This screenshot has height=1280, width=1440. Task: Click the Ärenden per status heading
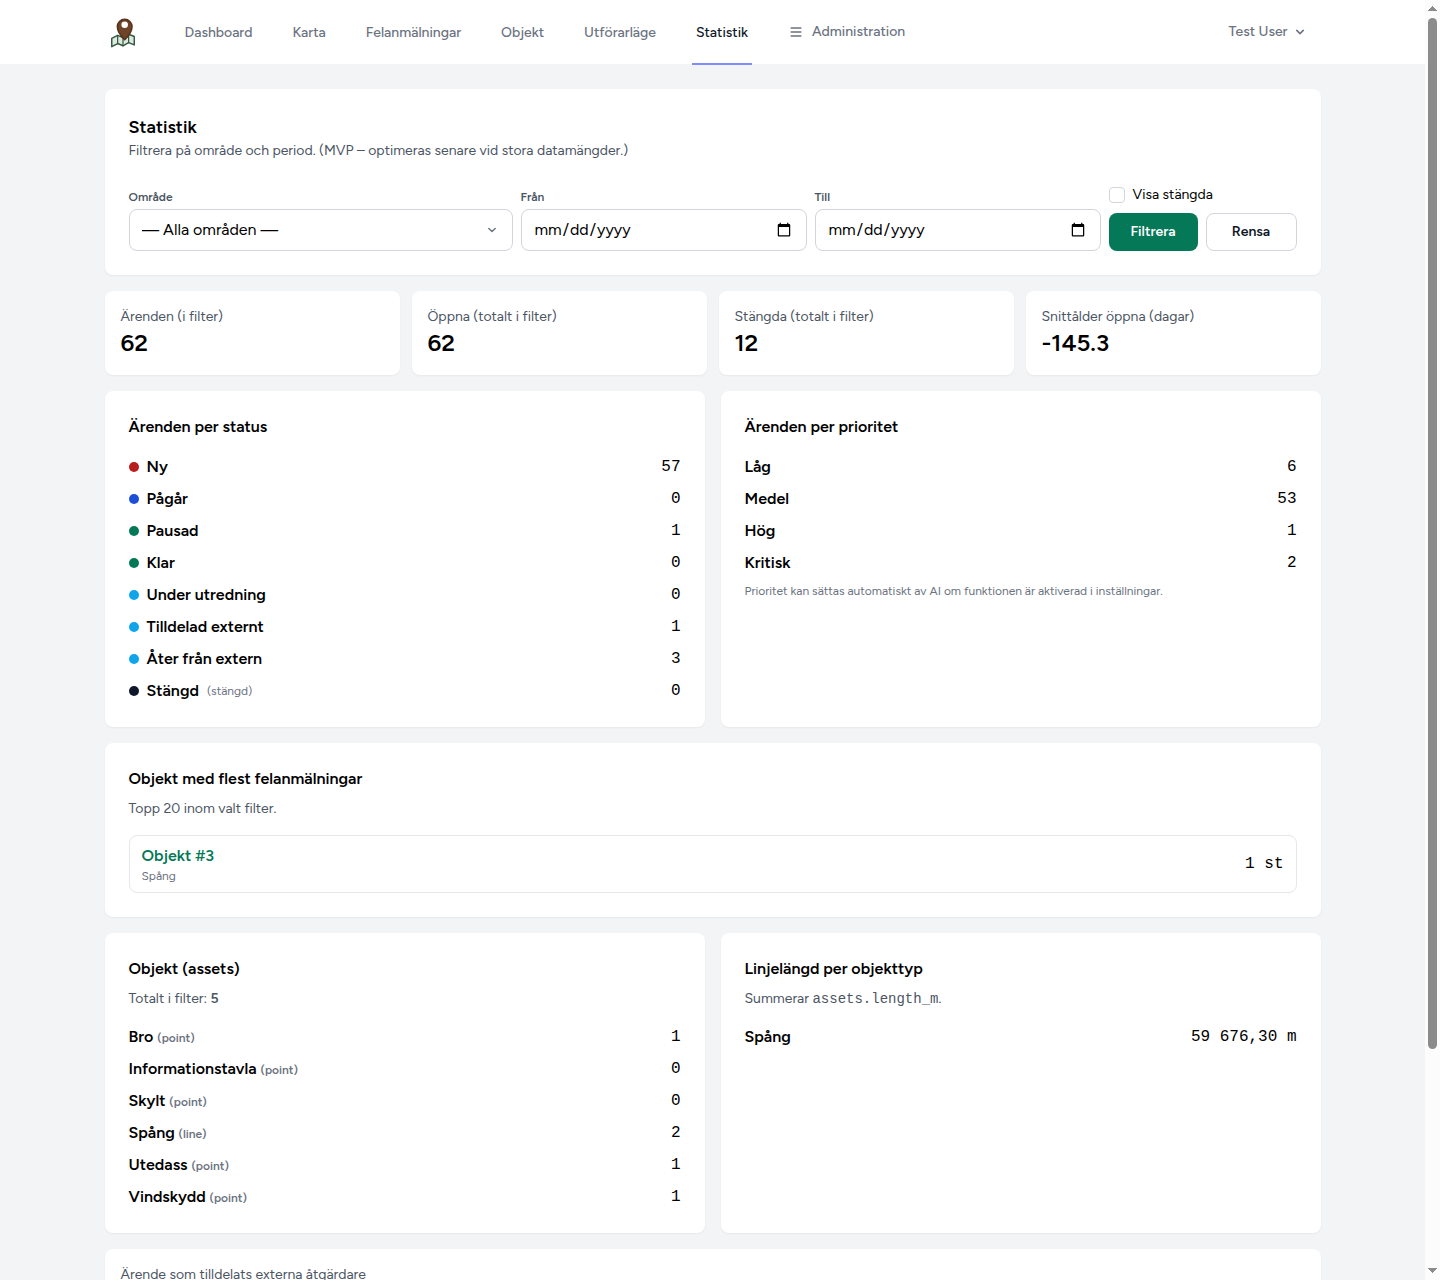pos(198,427)
